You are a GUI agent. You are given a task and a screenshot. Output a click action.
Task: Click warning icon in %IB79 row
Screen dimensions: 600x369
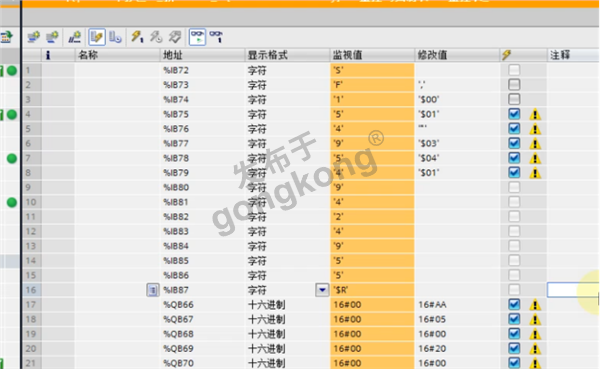tap(535, 173)
